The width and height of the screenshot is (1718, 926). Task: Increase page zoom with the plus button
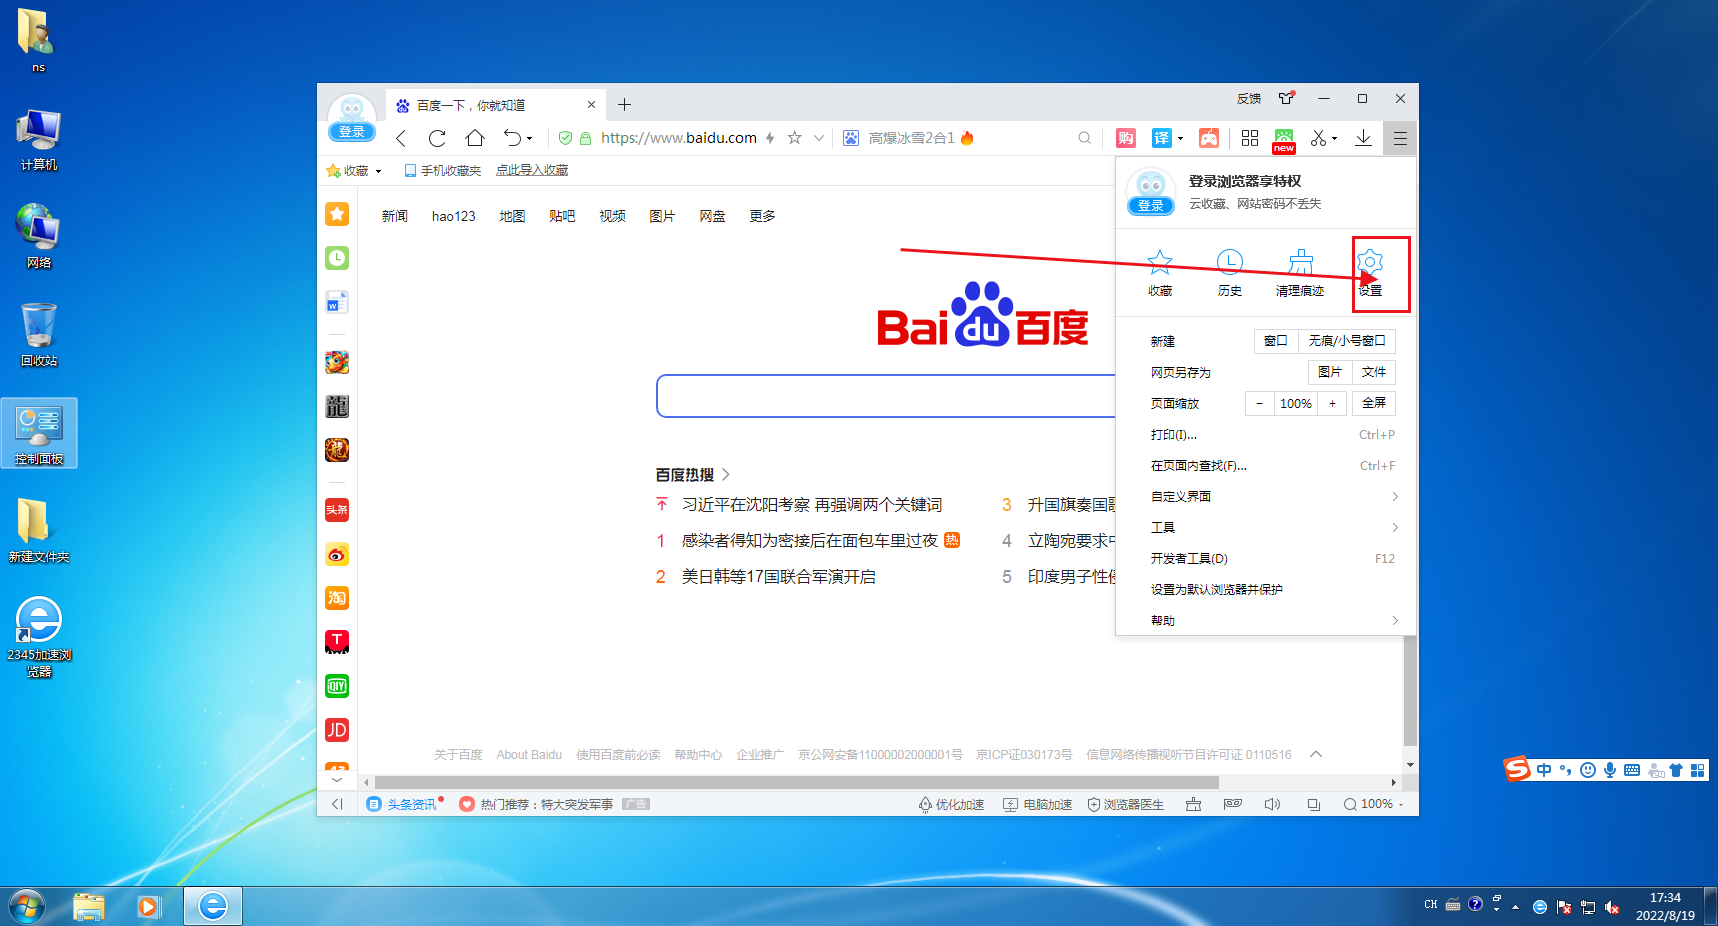point(1333,403)
